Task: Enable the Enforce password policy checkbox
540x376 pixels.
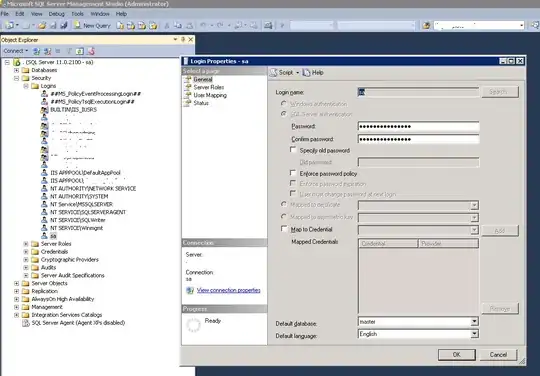Action: 293,173
